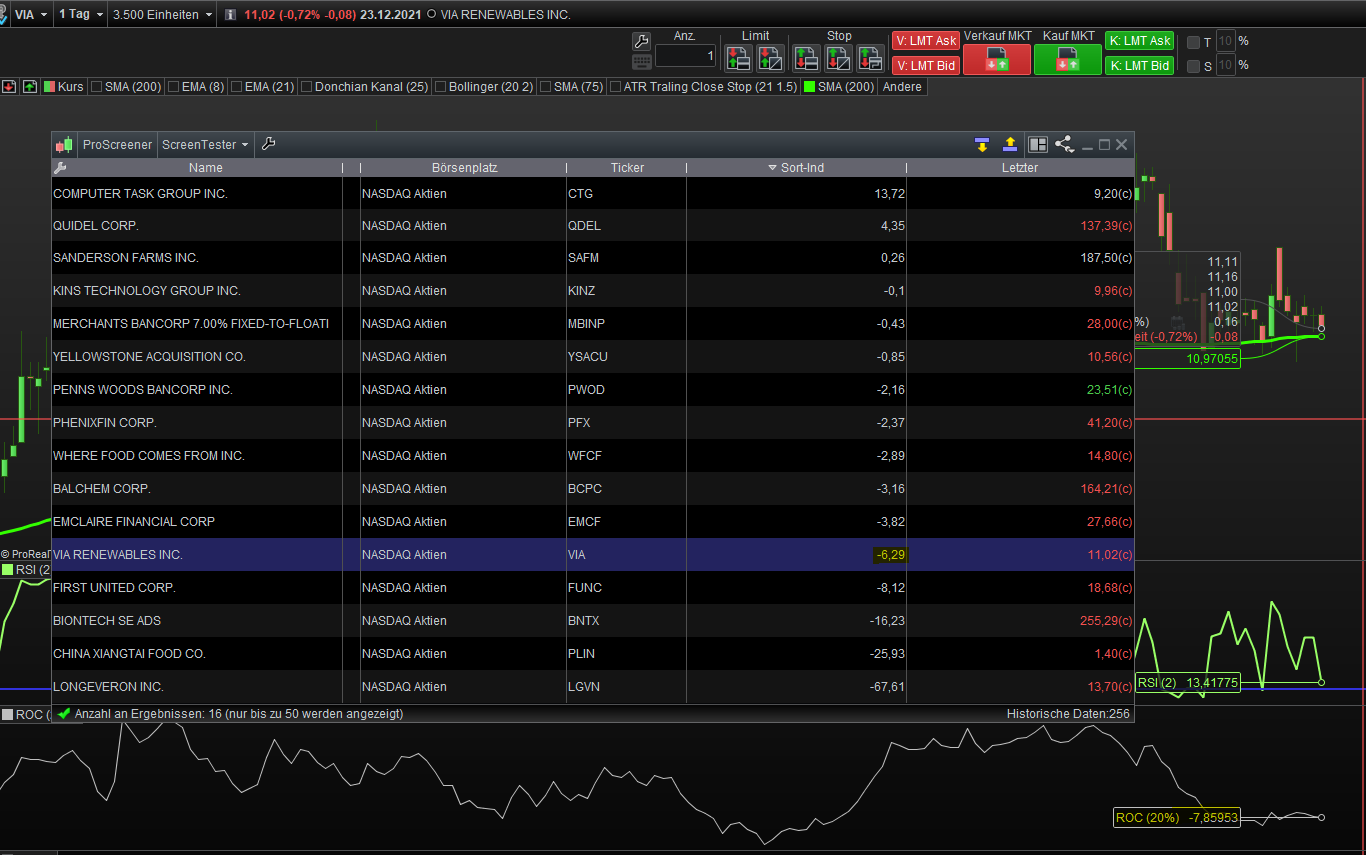This screenshot has height=855, width=1366.
Task: Click the layout panel icon in ProScreener
Action: 1038,145
